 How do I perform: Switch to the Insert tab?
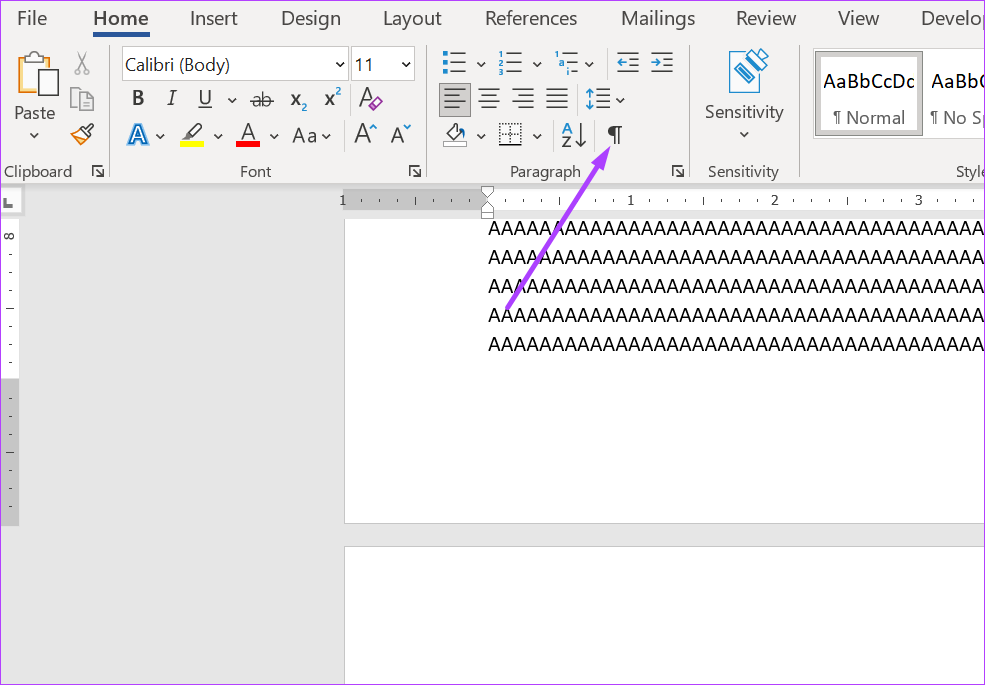pos(214,19)
